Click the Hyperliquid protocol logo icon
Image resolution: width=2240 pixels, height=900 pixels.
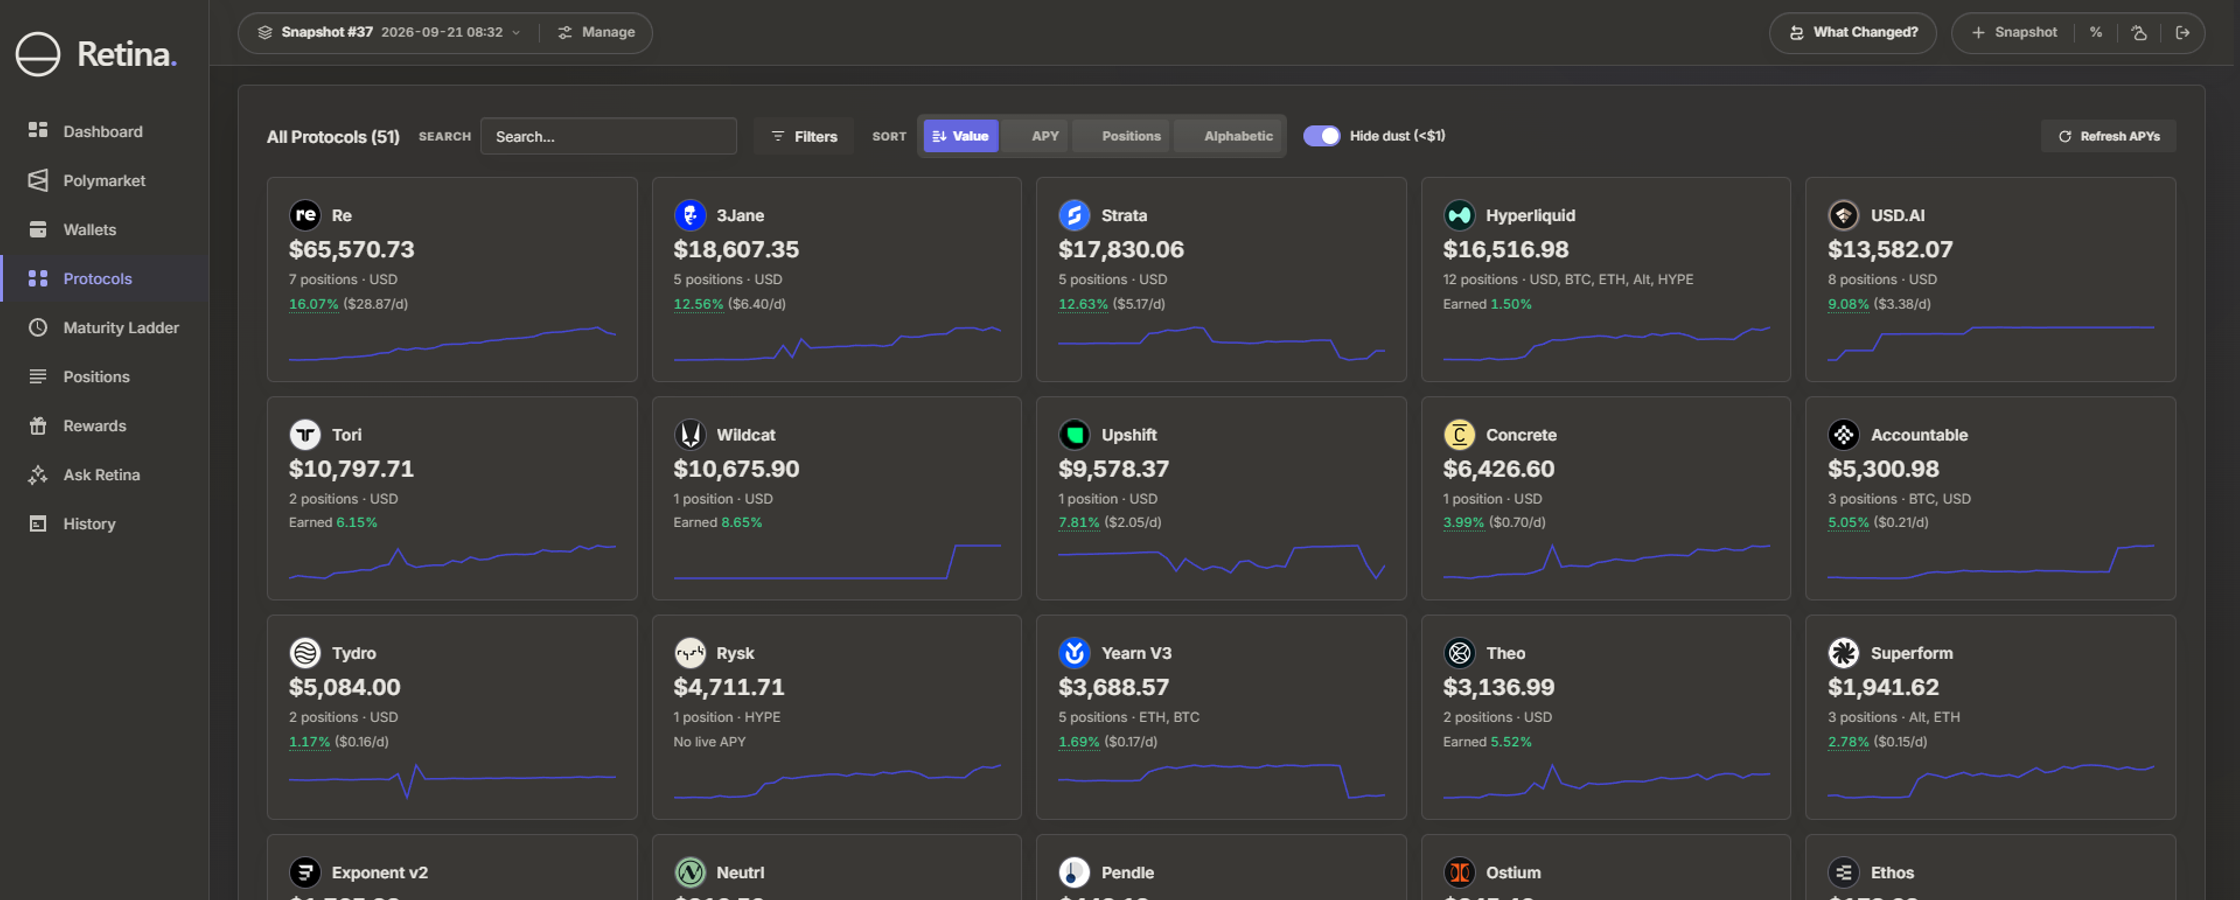coord(1459,215)
